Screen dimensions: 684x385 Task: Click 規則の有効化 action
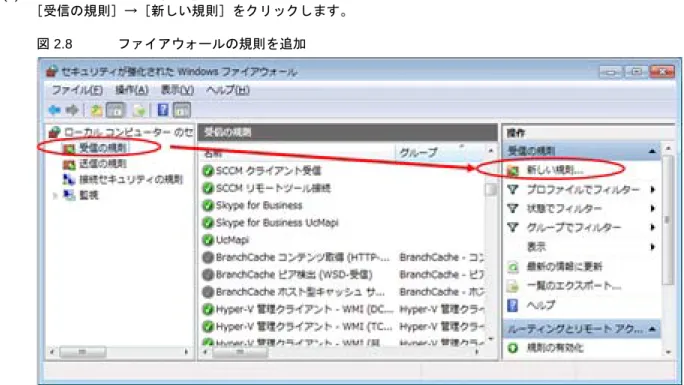click(x=554, y=348)
